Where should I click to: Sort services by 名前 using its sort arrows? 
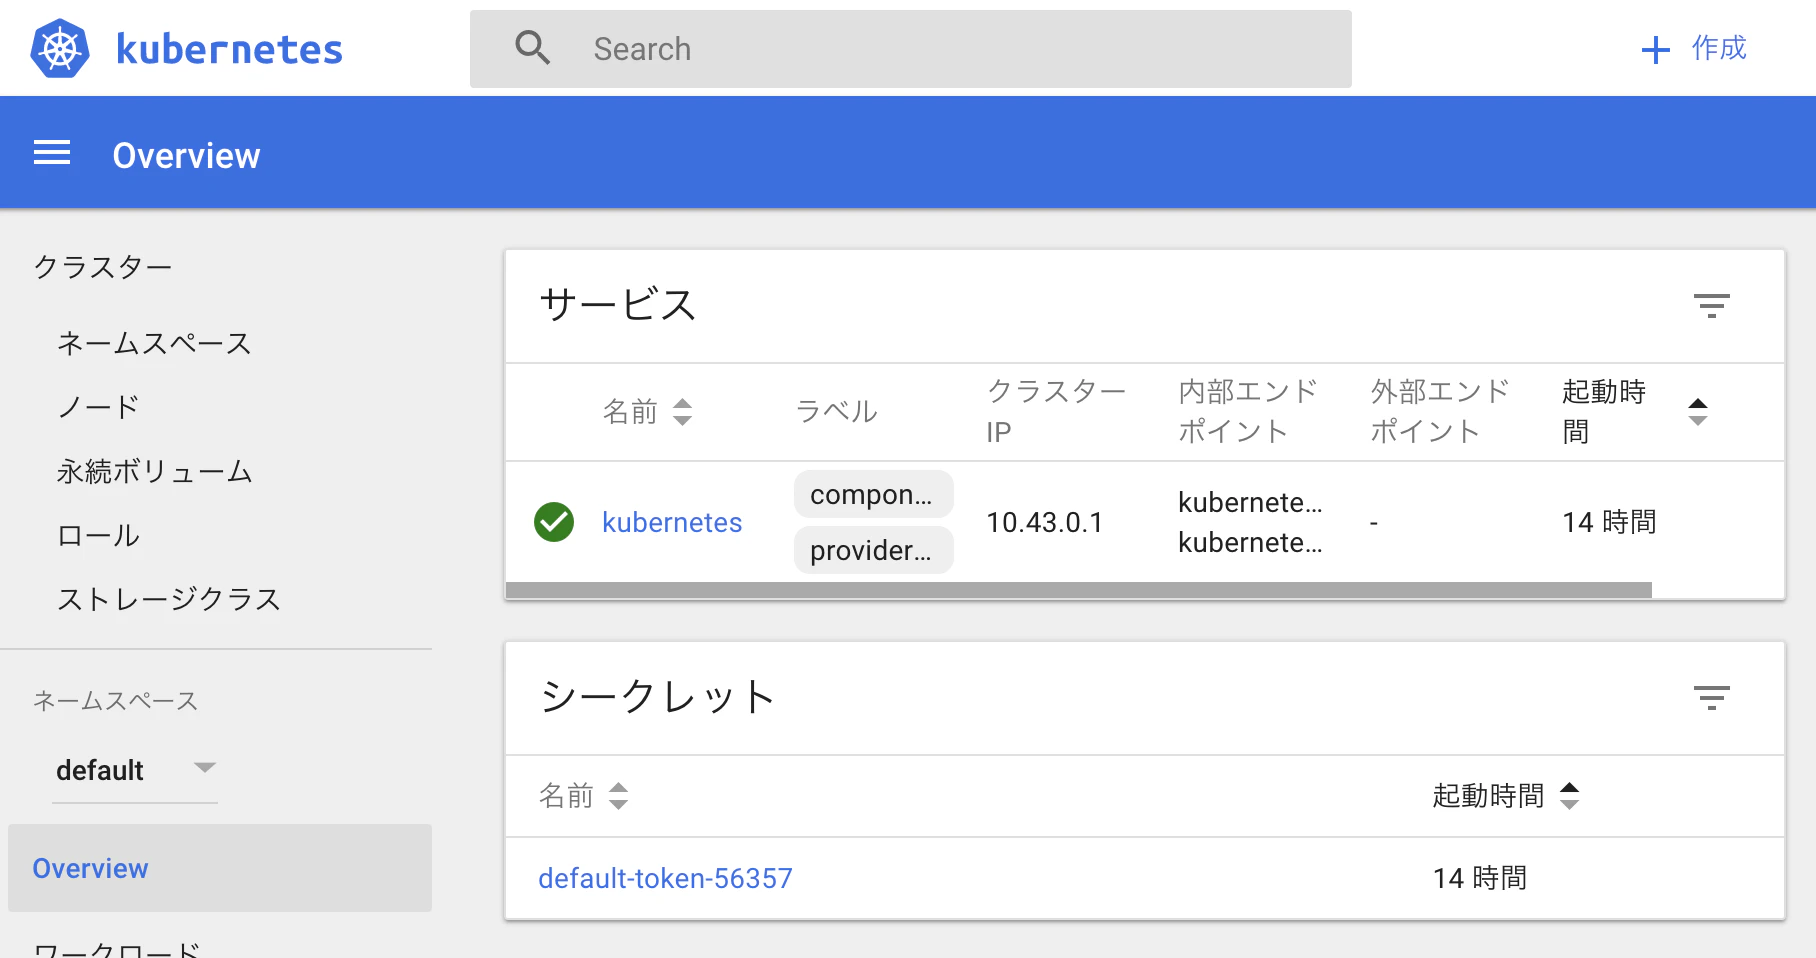coord(683,411)
